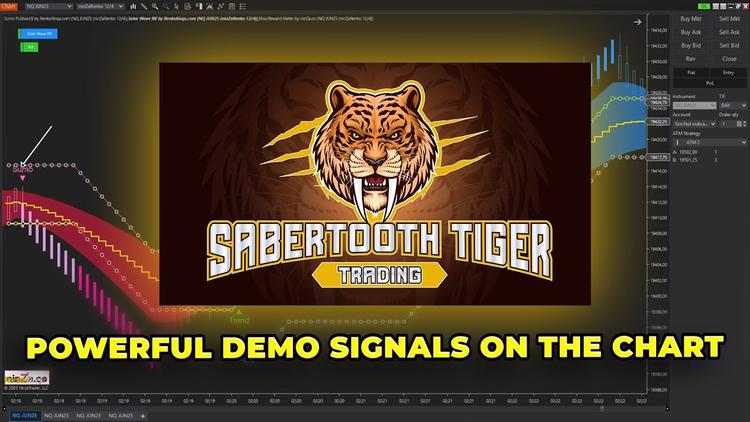The height and width of the screenshot is (422, 750).
Task: Open the ATM Strategy dropdown
Action: (710, 142)
